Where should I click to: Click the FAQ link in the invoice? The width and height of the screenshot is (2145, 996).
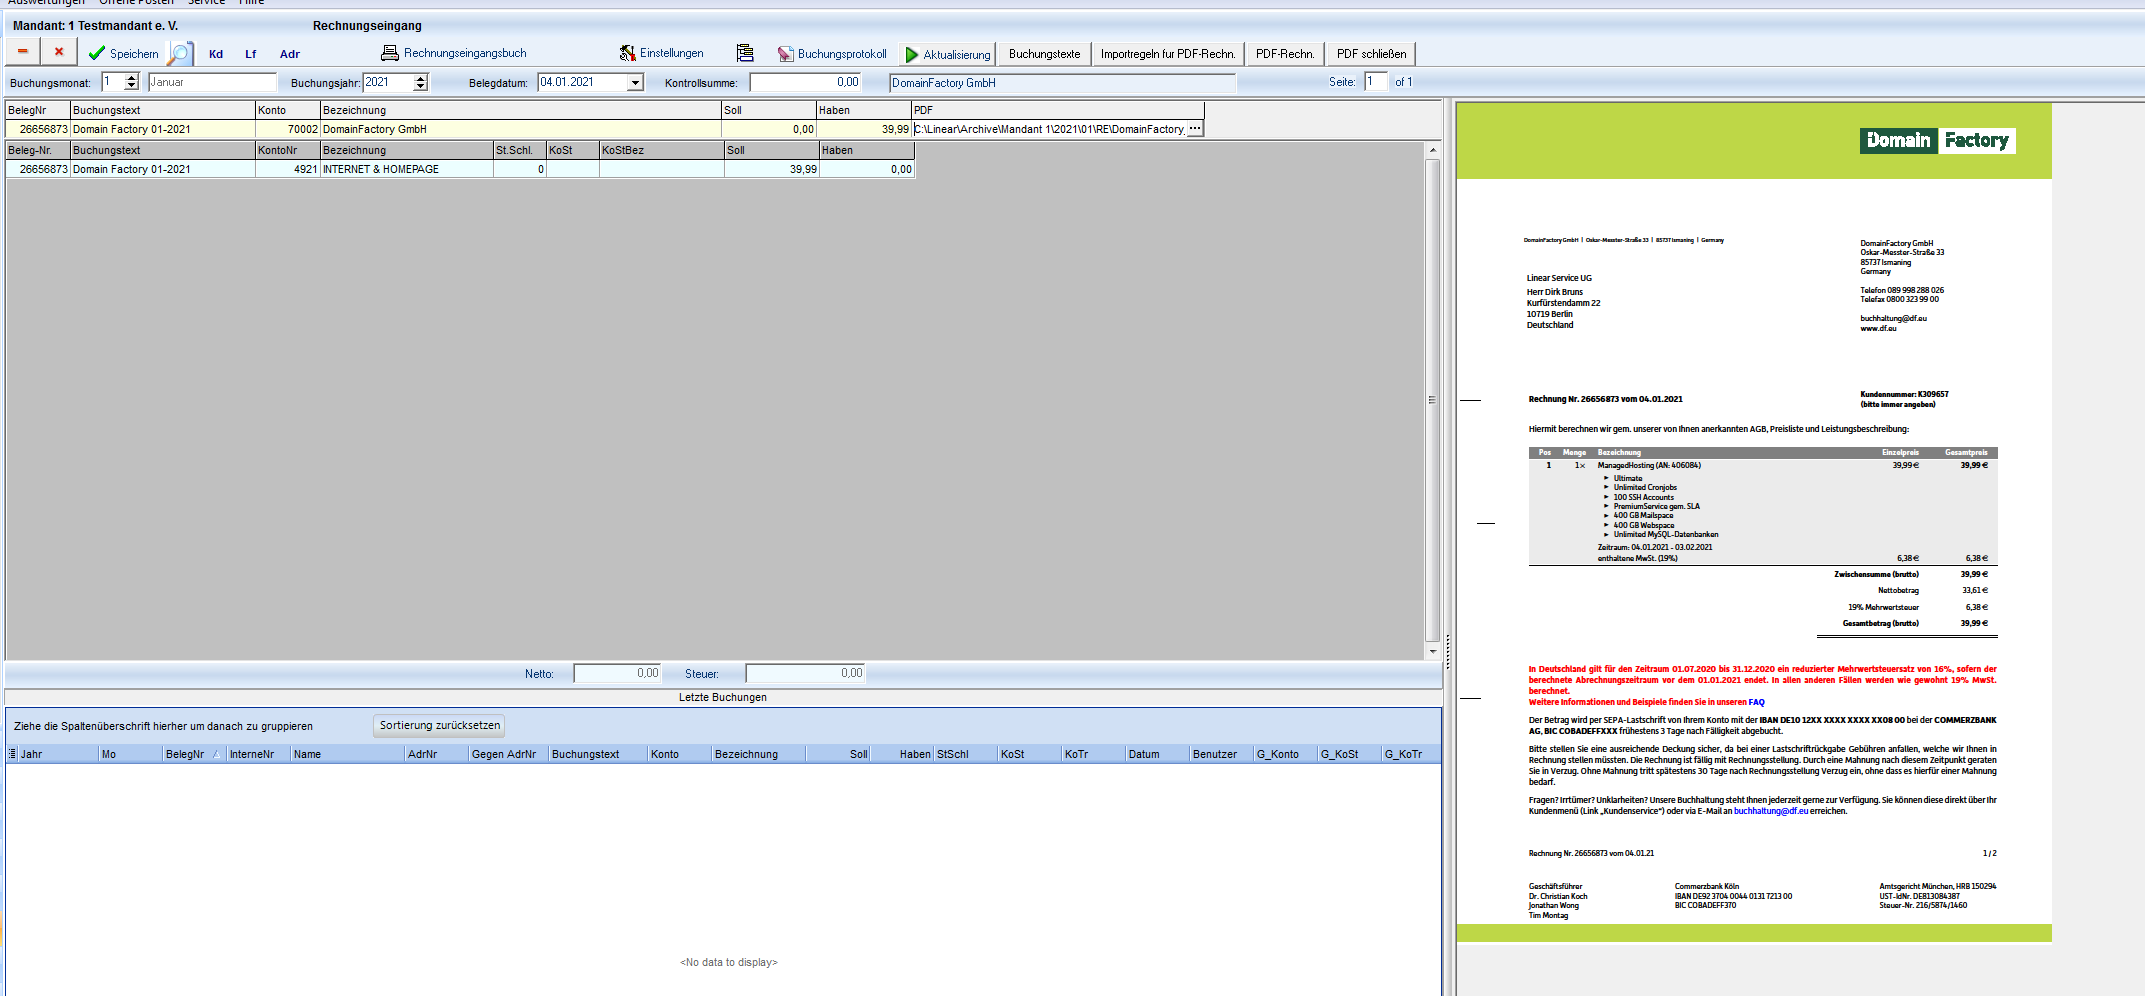click(1756, 702)
